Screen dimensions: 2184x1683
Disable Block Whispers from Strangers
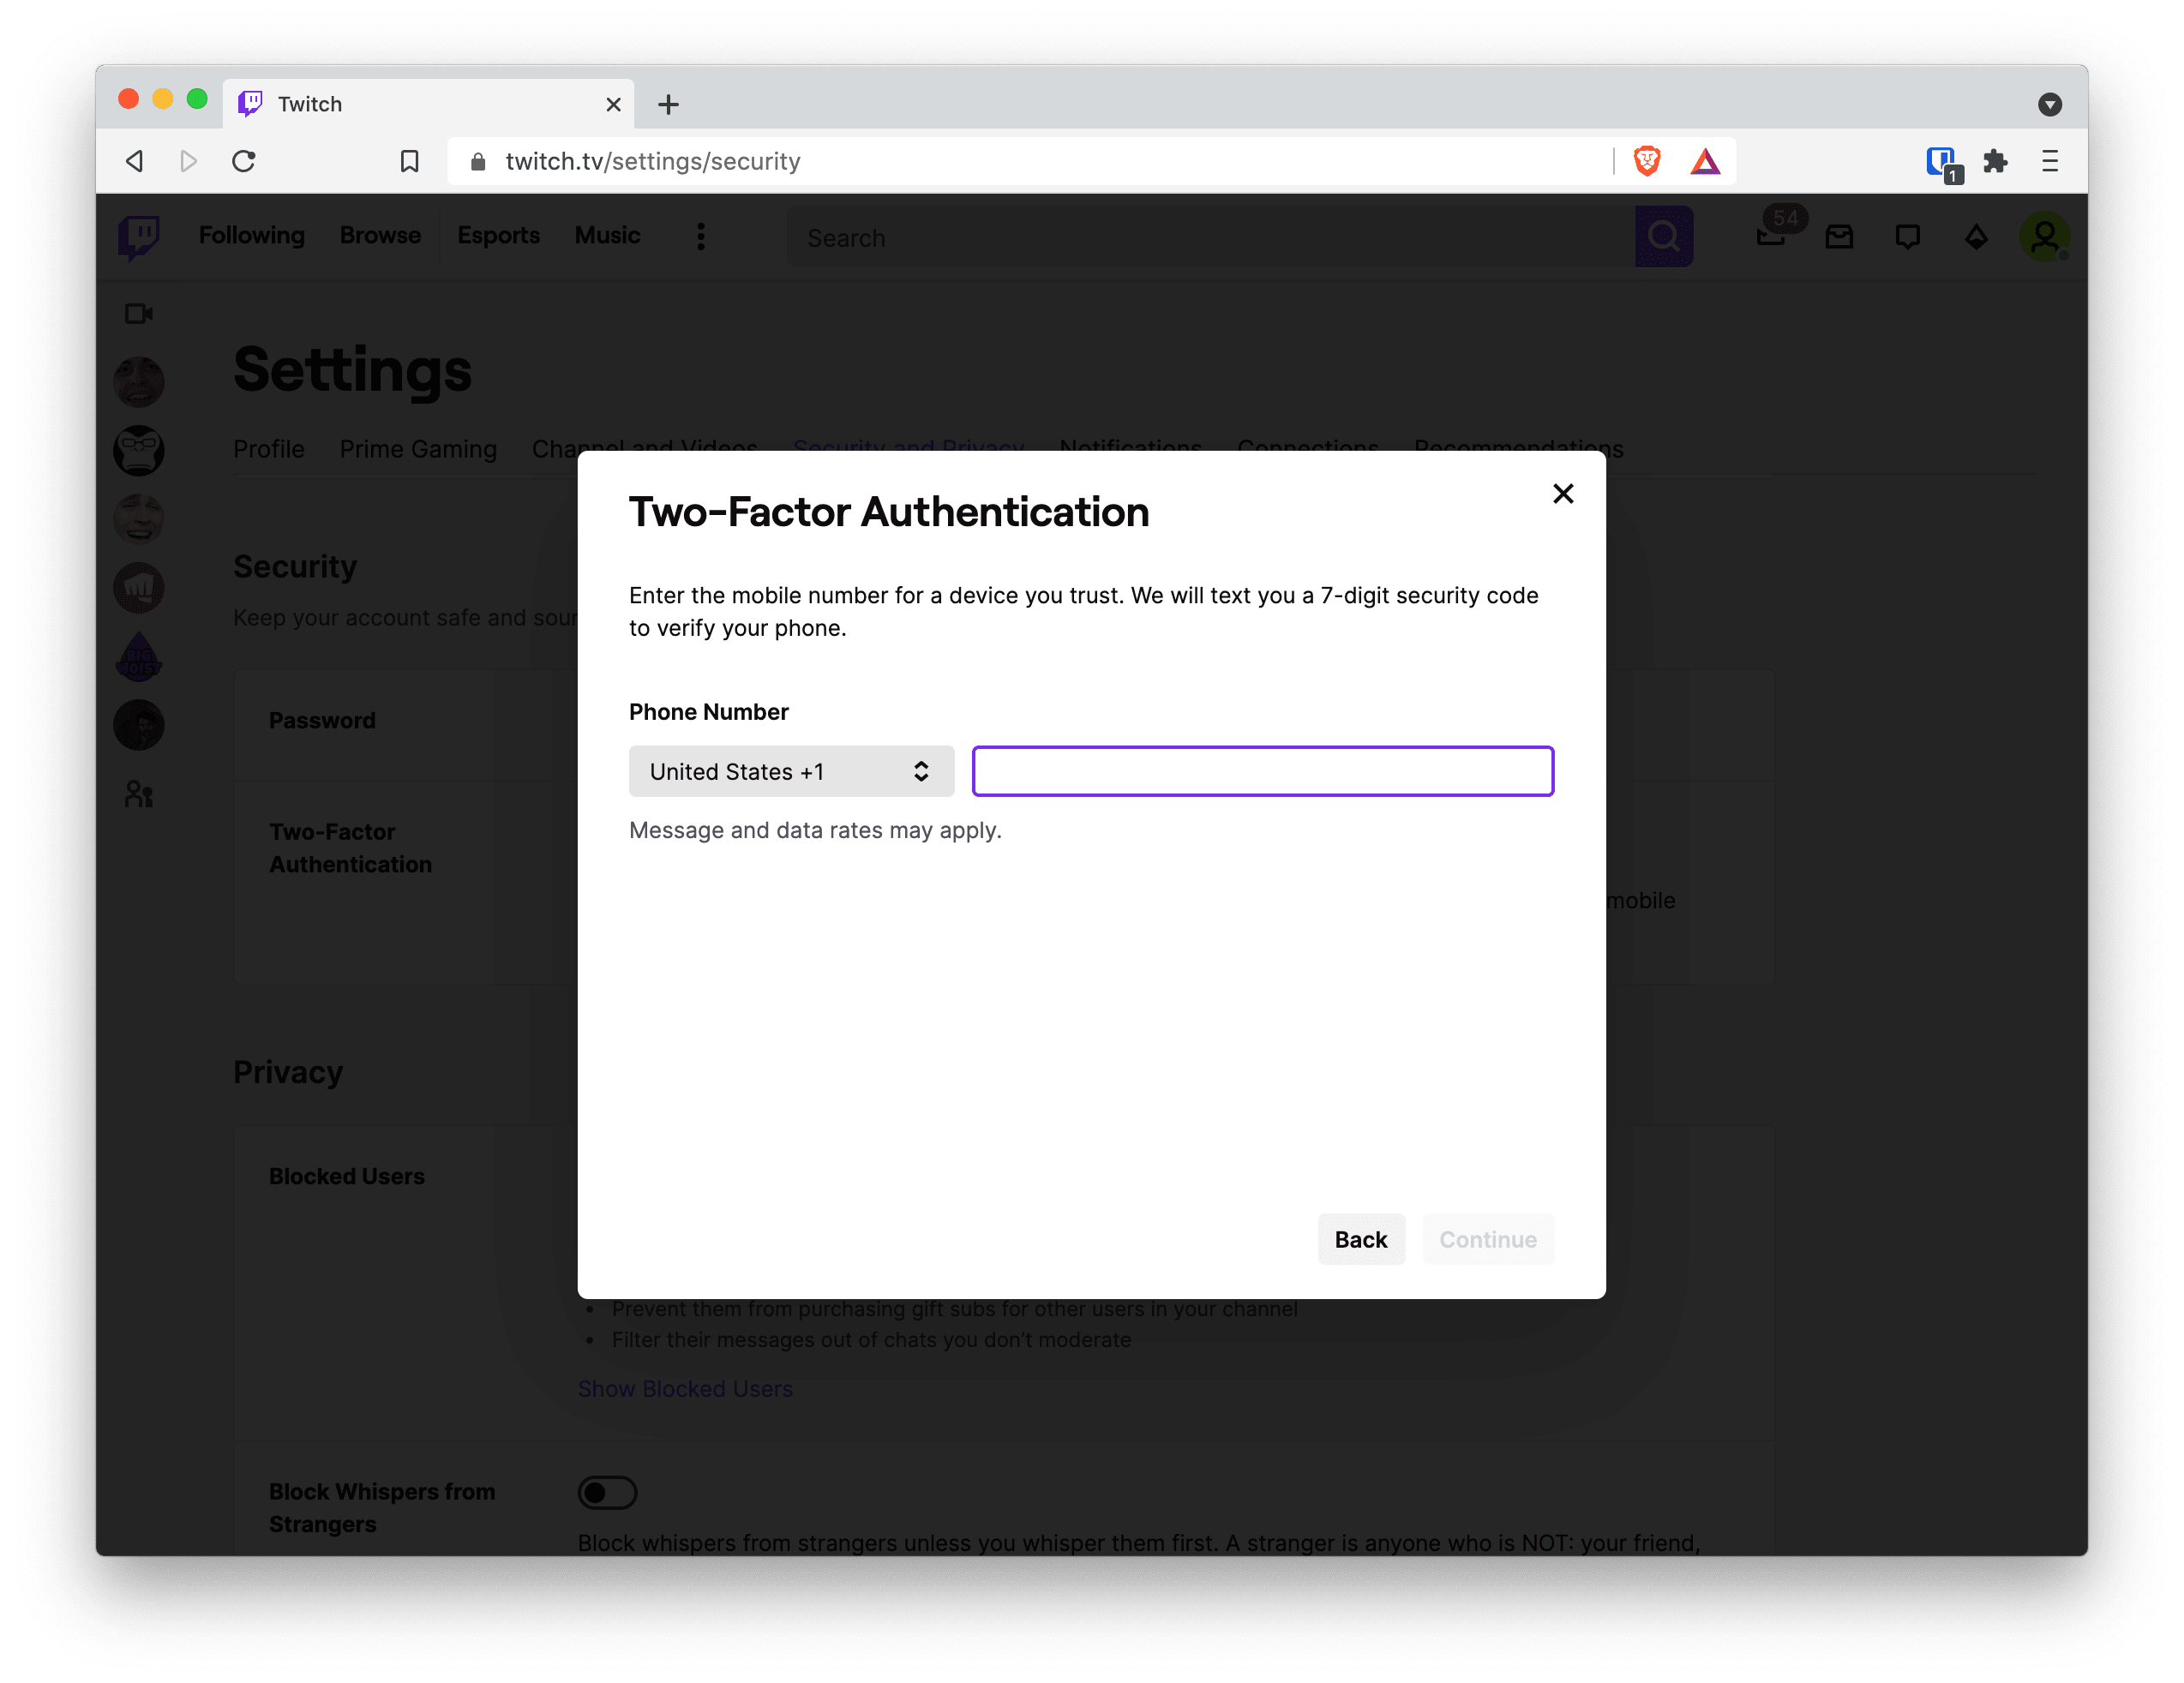607,1491
